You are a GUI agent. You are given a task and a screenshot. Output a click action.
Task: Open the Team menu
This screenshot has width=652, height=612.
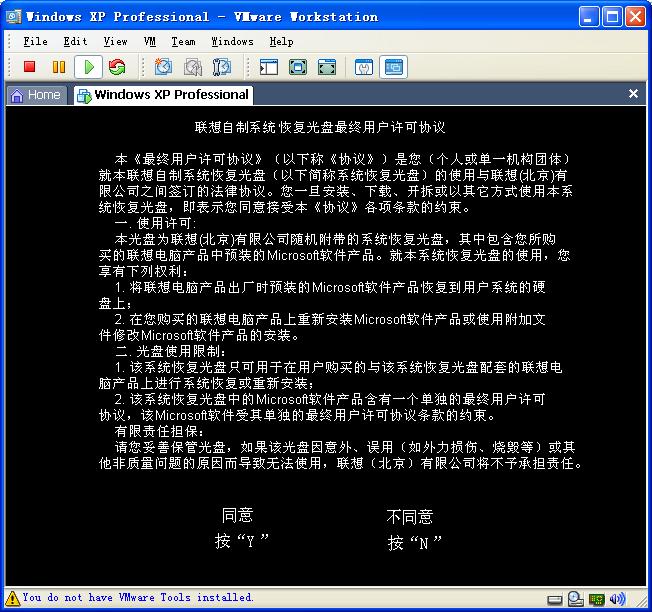(183, 42)
